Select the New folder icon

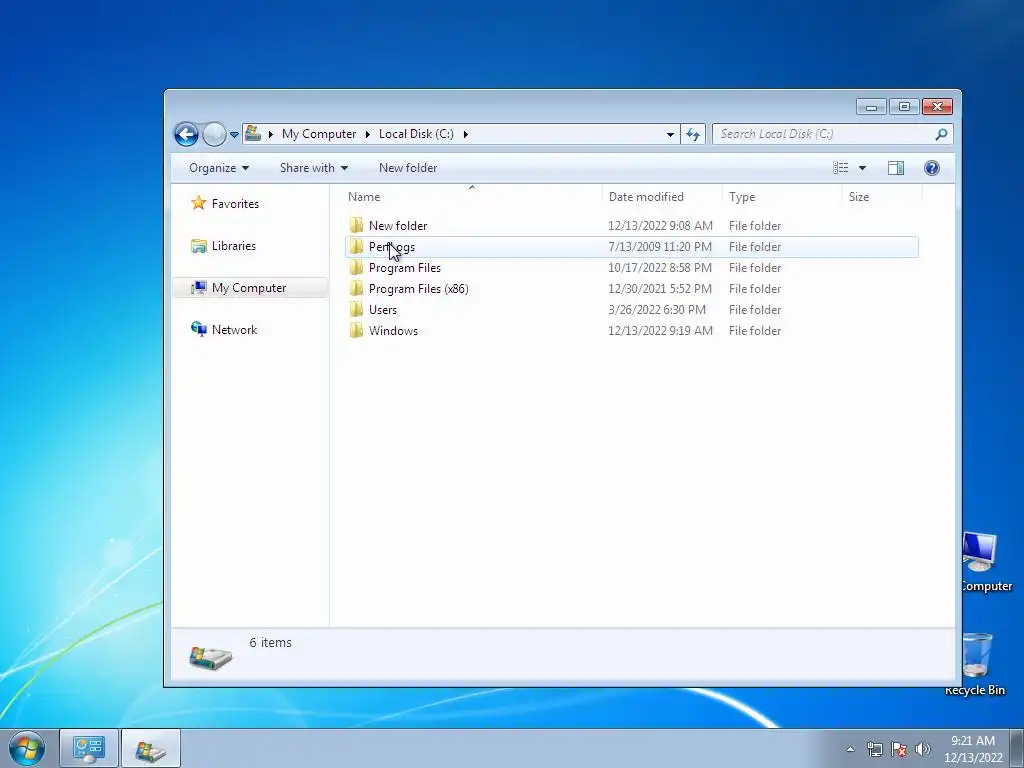[356, 225]
